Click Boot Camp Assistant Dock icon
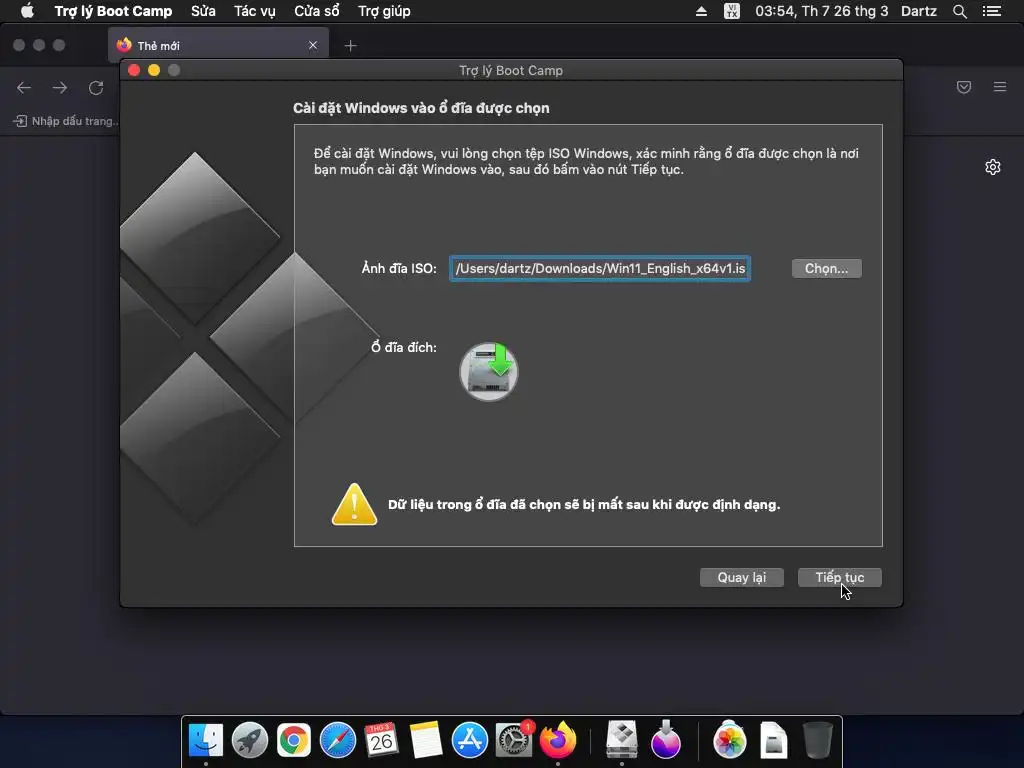This screenshot has width=1024, height=768. 621,740
